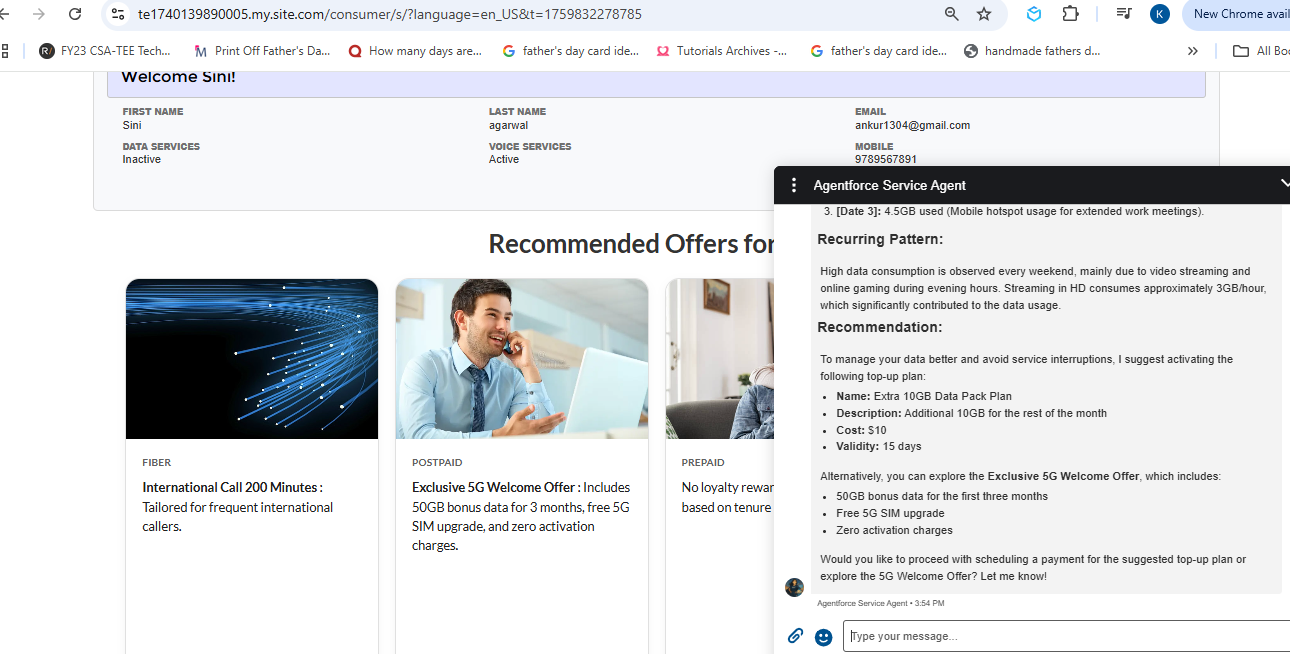Select the International Call 200 Minutes fiber image
Image resolution: width=1290 pixels, height=654 pixels.
point(252,359)
